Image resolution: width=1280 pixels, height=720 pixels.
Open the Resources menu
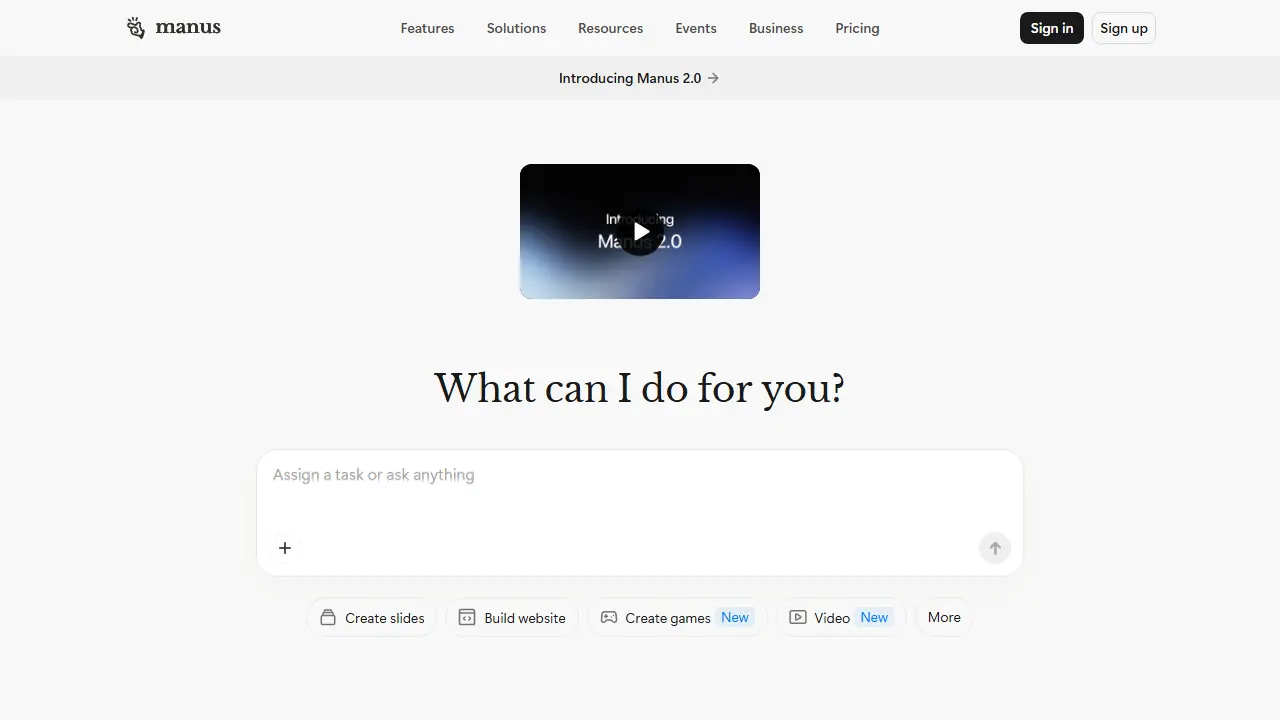pyautogui.click(x=610, y=28)
